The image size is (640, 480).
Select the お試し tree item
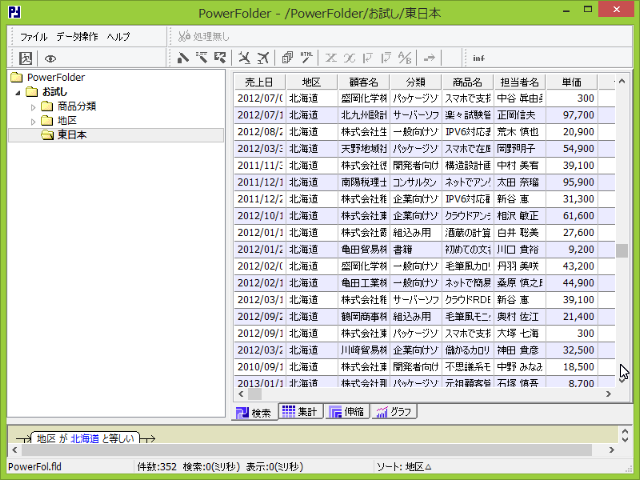(x=55, y=92)
